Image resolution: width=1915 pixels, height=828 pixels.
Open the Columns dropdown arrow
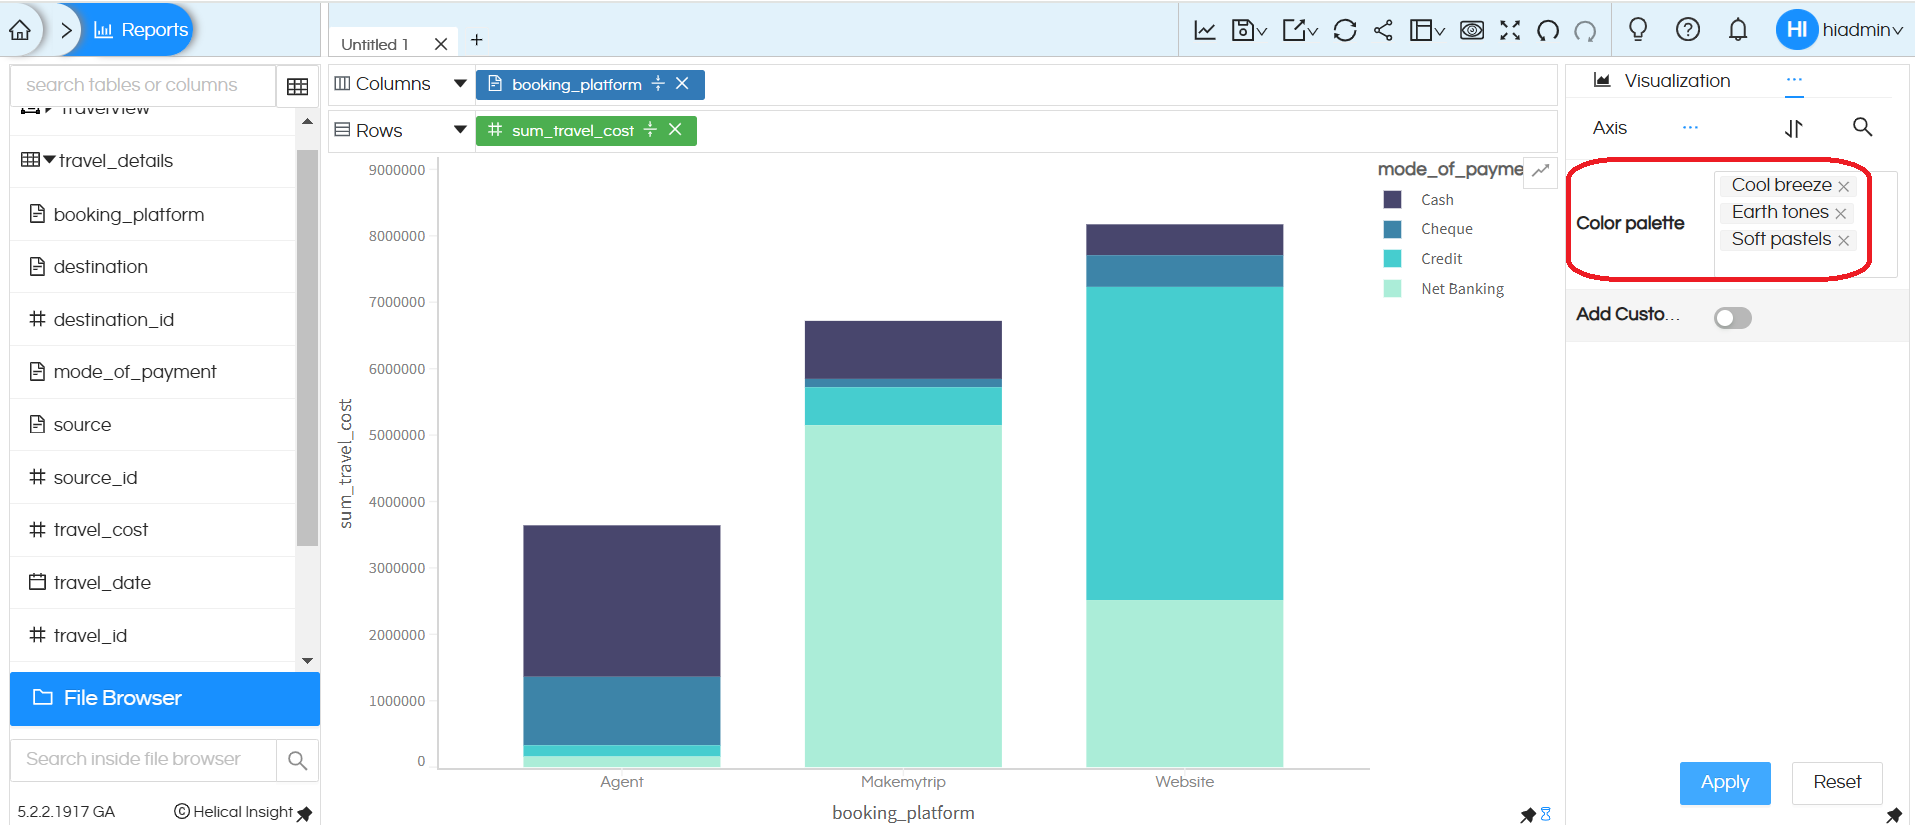pos(460,84)
